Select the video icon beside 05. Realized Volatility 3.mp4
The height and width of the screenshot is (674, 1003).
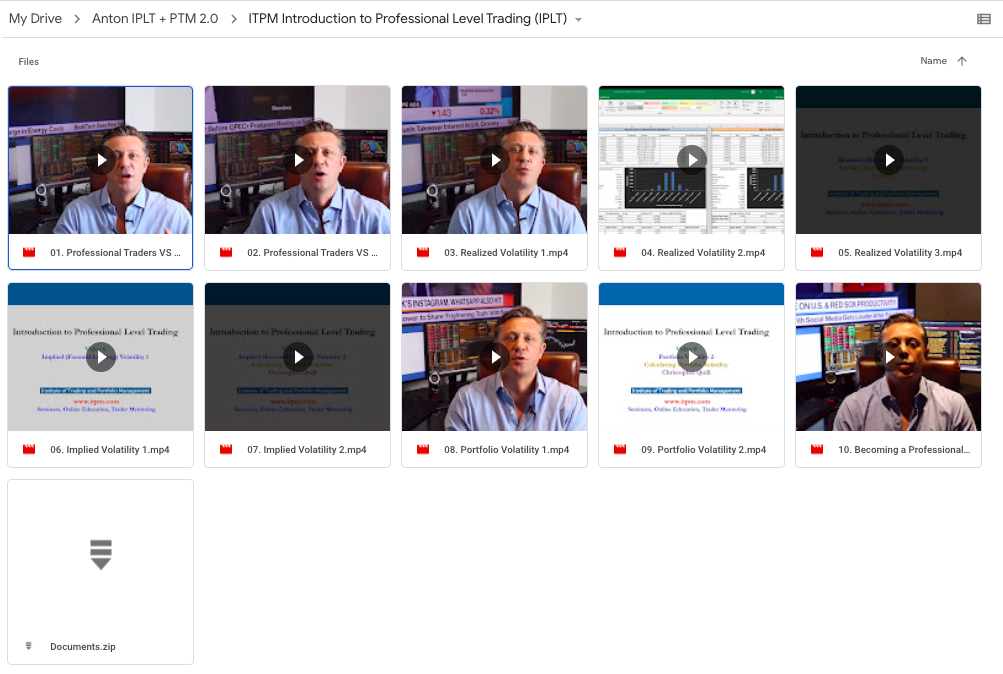(x=816, y=252)
